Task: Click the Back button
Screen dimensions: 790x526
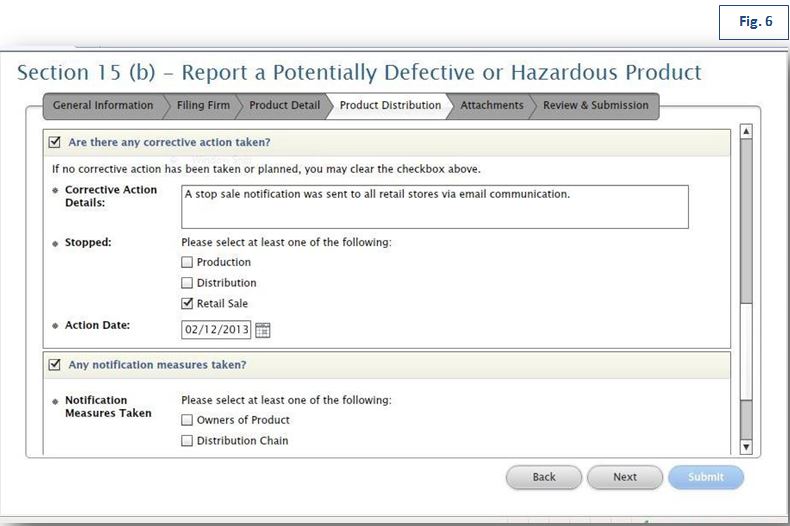Action: point(544,477)
